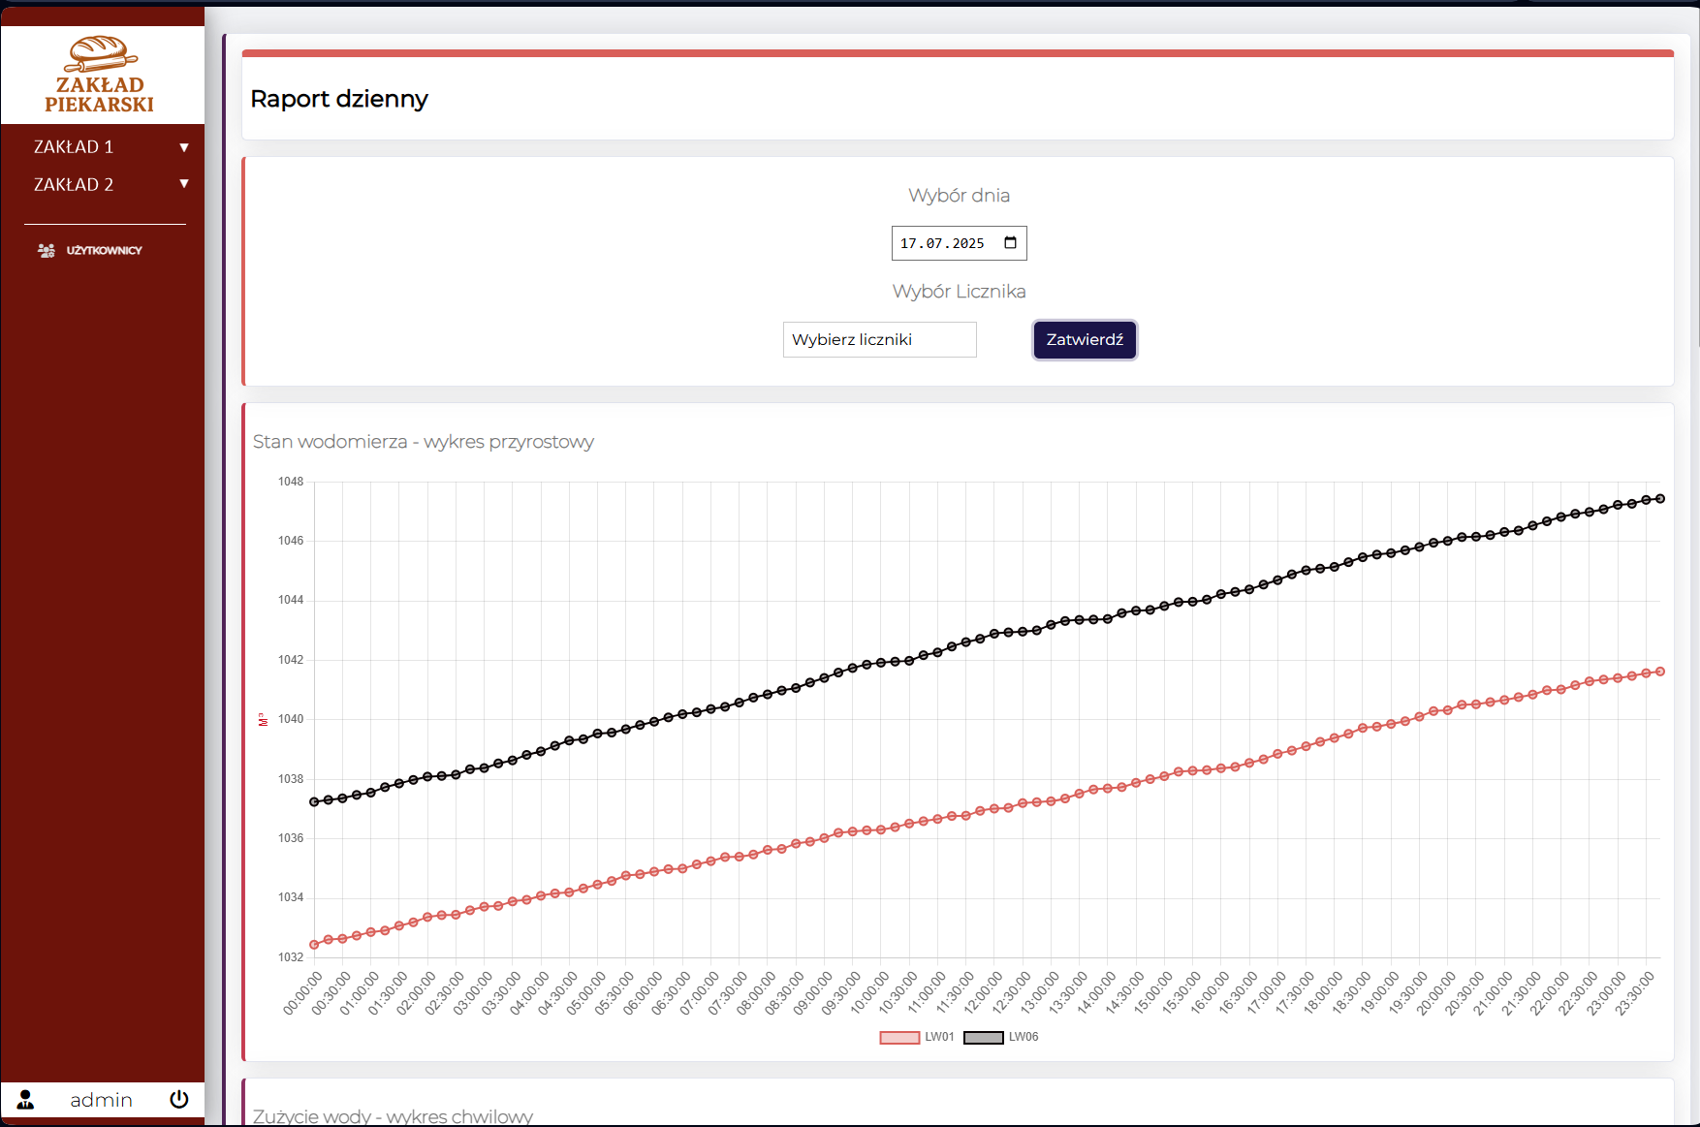
Task: Toggle LW06 series via legend label
Action: 1023,1037
